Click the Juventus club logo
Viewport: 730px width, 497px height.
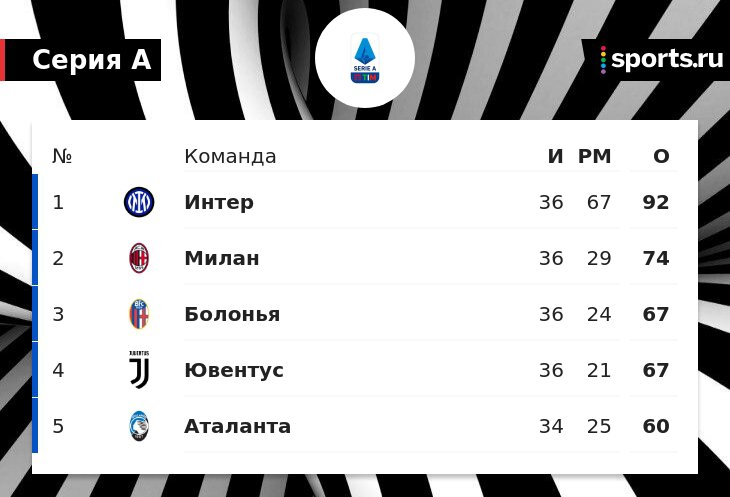(139, 370)
